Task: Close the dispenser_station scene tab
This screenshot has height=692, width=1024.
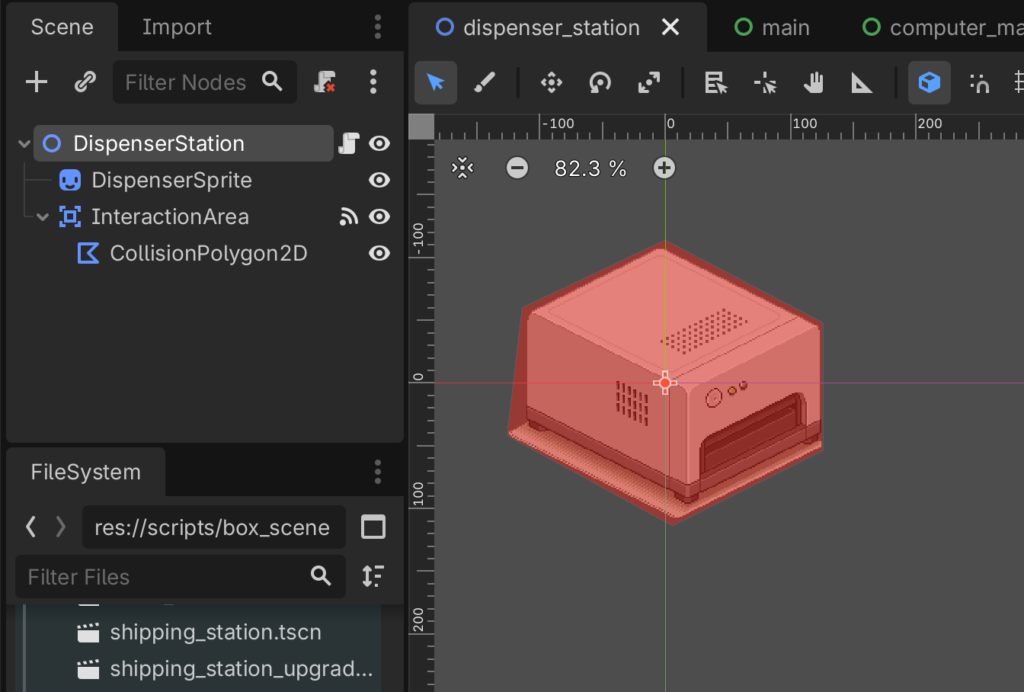Action: pos(670,27)
